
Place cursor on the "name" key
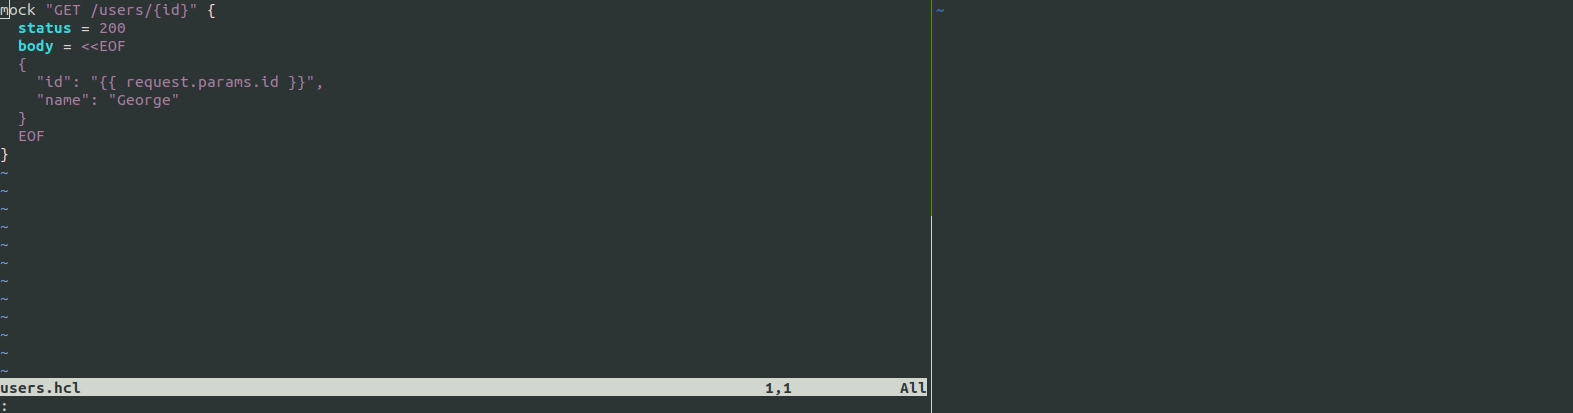[63, 100]
